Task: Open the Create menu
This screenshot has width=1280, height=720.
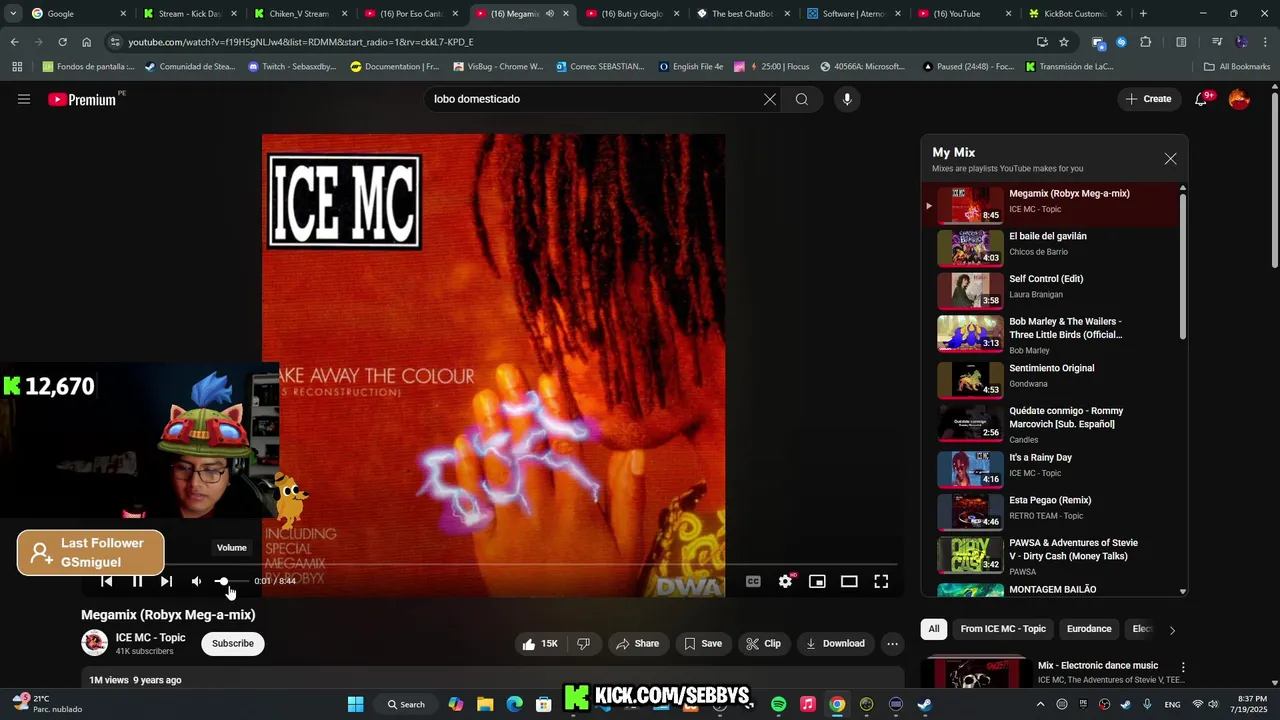Action: (x=1148, y=99)
